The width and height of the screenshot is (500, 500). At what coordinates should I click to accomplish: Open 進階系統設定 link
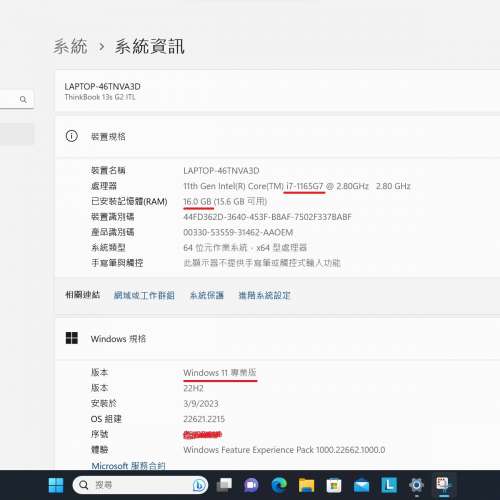tap(264, 295)
